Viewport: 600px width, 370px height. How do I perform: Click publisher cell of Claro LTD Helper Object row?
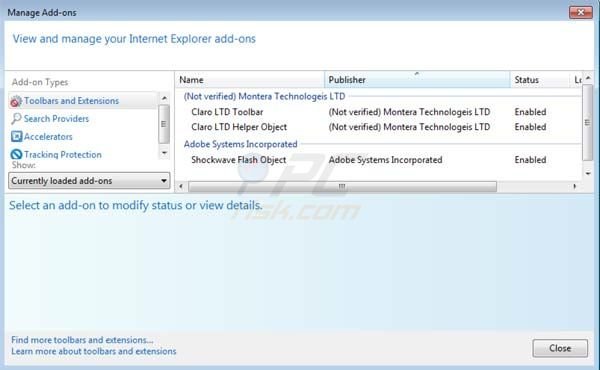pyautogui.click(x=409, y=127)
